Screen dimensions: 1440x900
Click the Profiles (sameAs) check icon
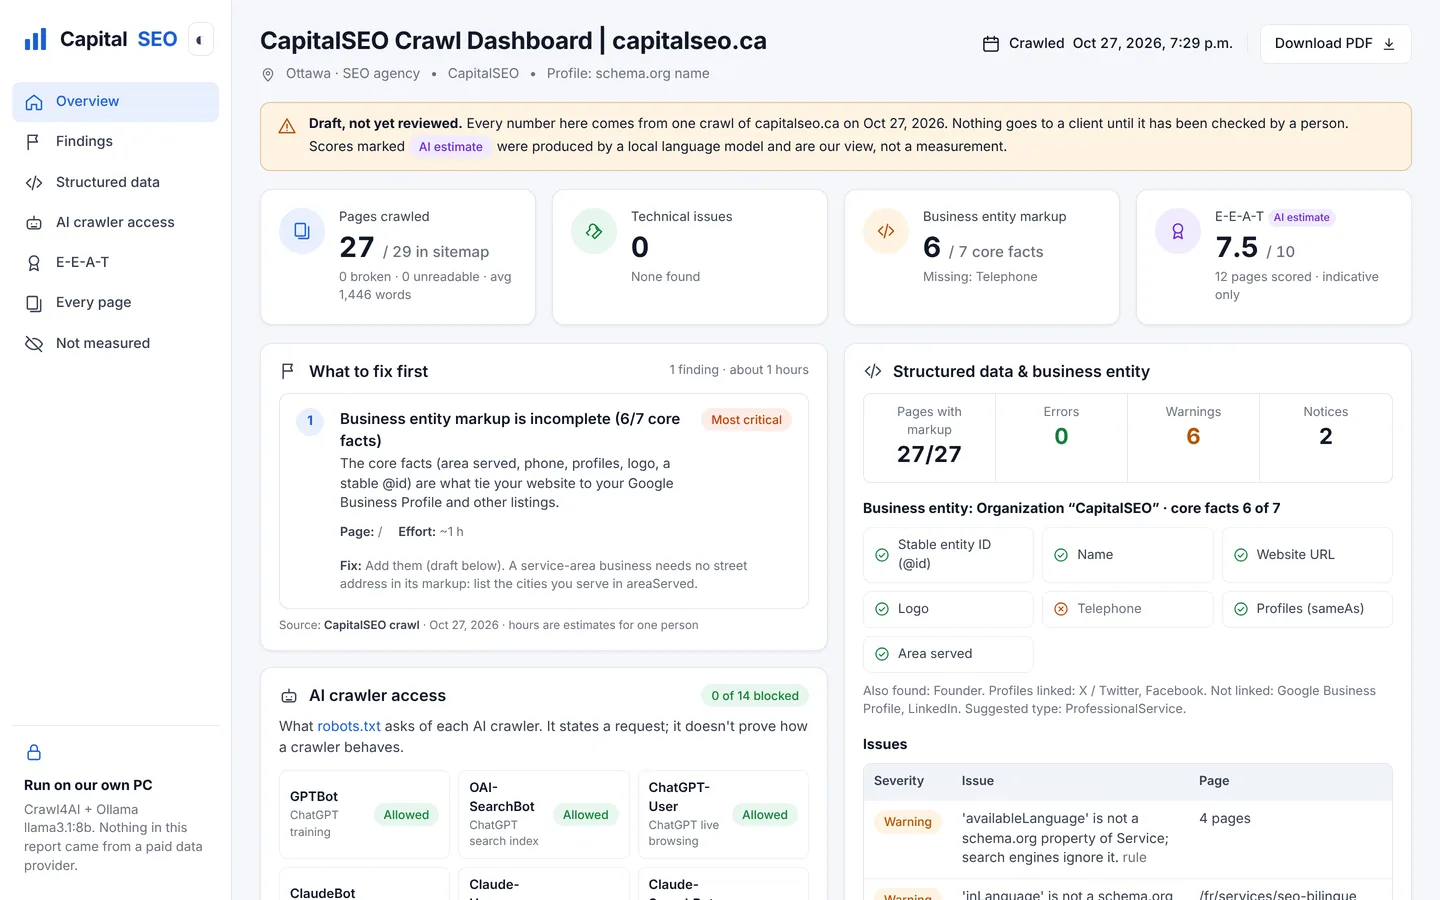[x=1241, y=609]
